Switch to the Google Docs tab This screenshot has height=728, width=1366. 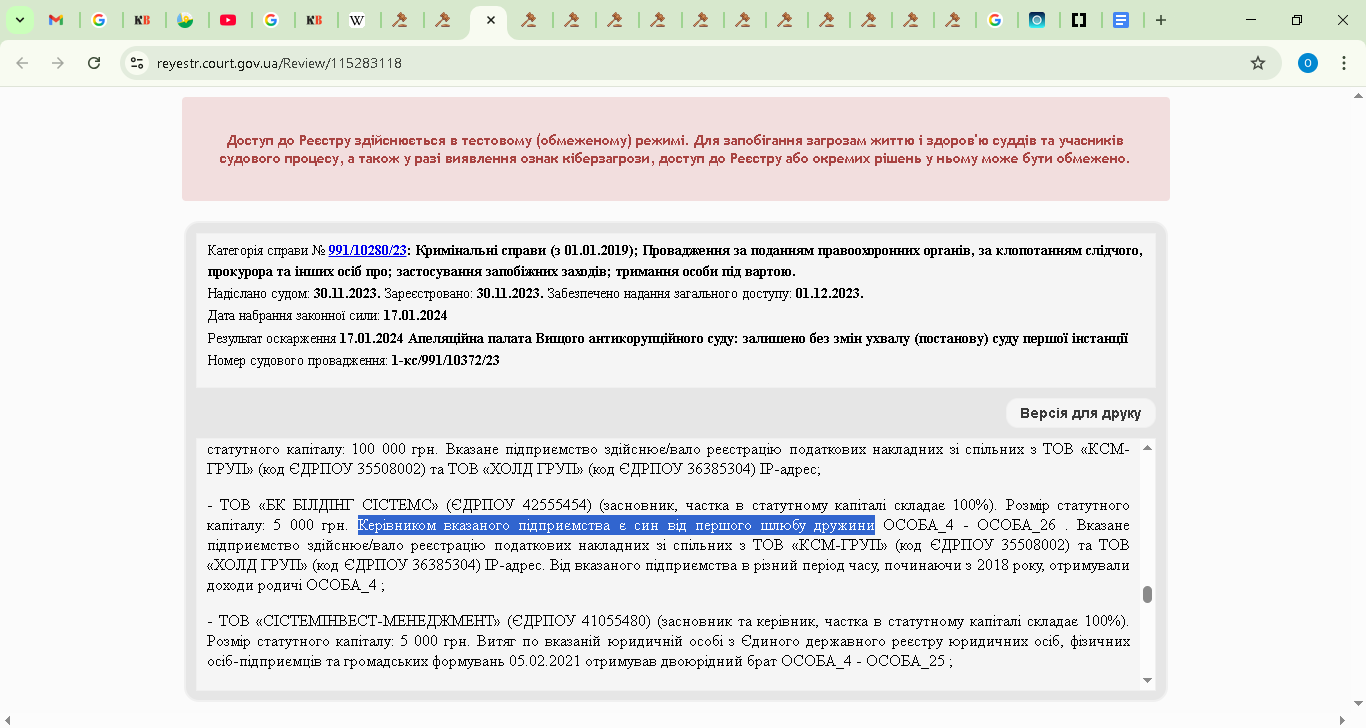[1121, 20]
